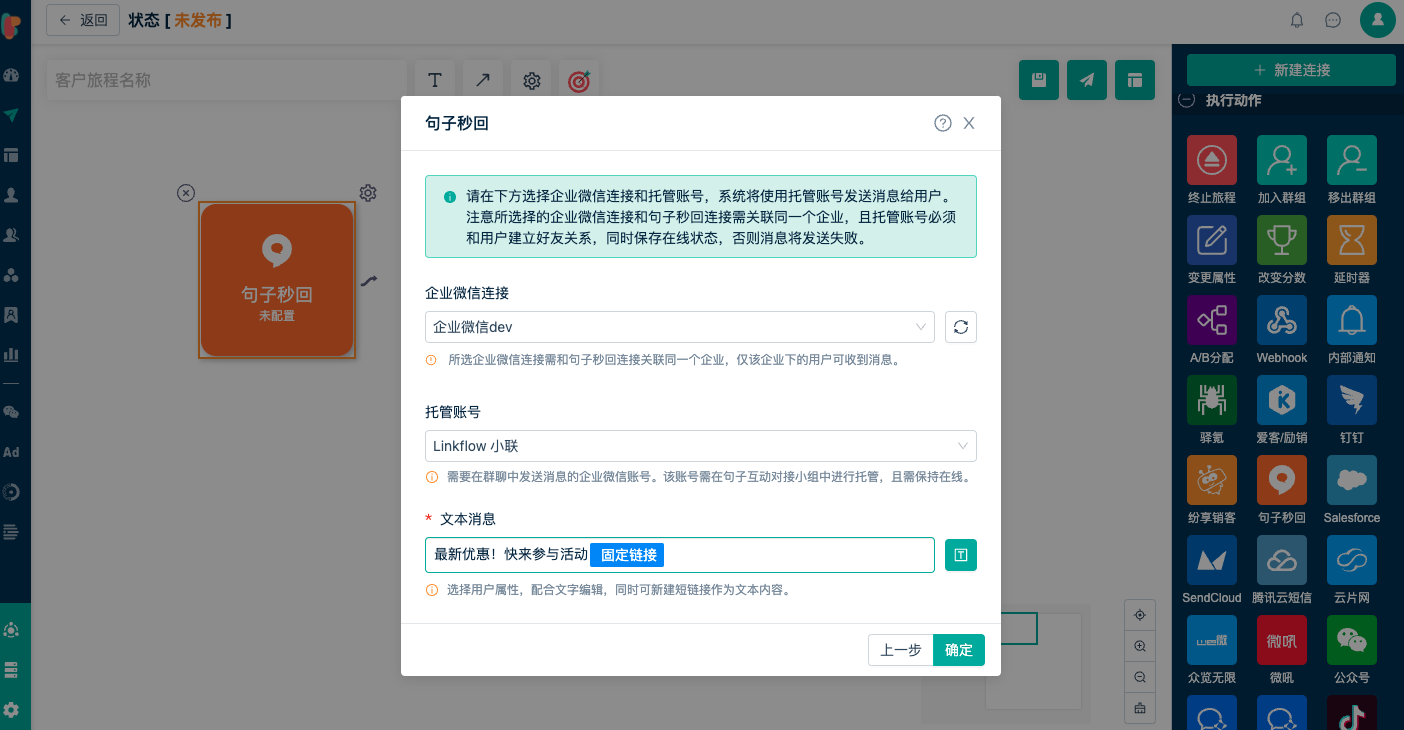Screen dimensions: 1404x730
Task: Select the 众览无限 action icon
Action: [x=1212, y=640]
